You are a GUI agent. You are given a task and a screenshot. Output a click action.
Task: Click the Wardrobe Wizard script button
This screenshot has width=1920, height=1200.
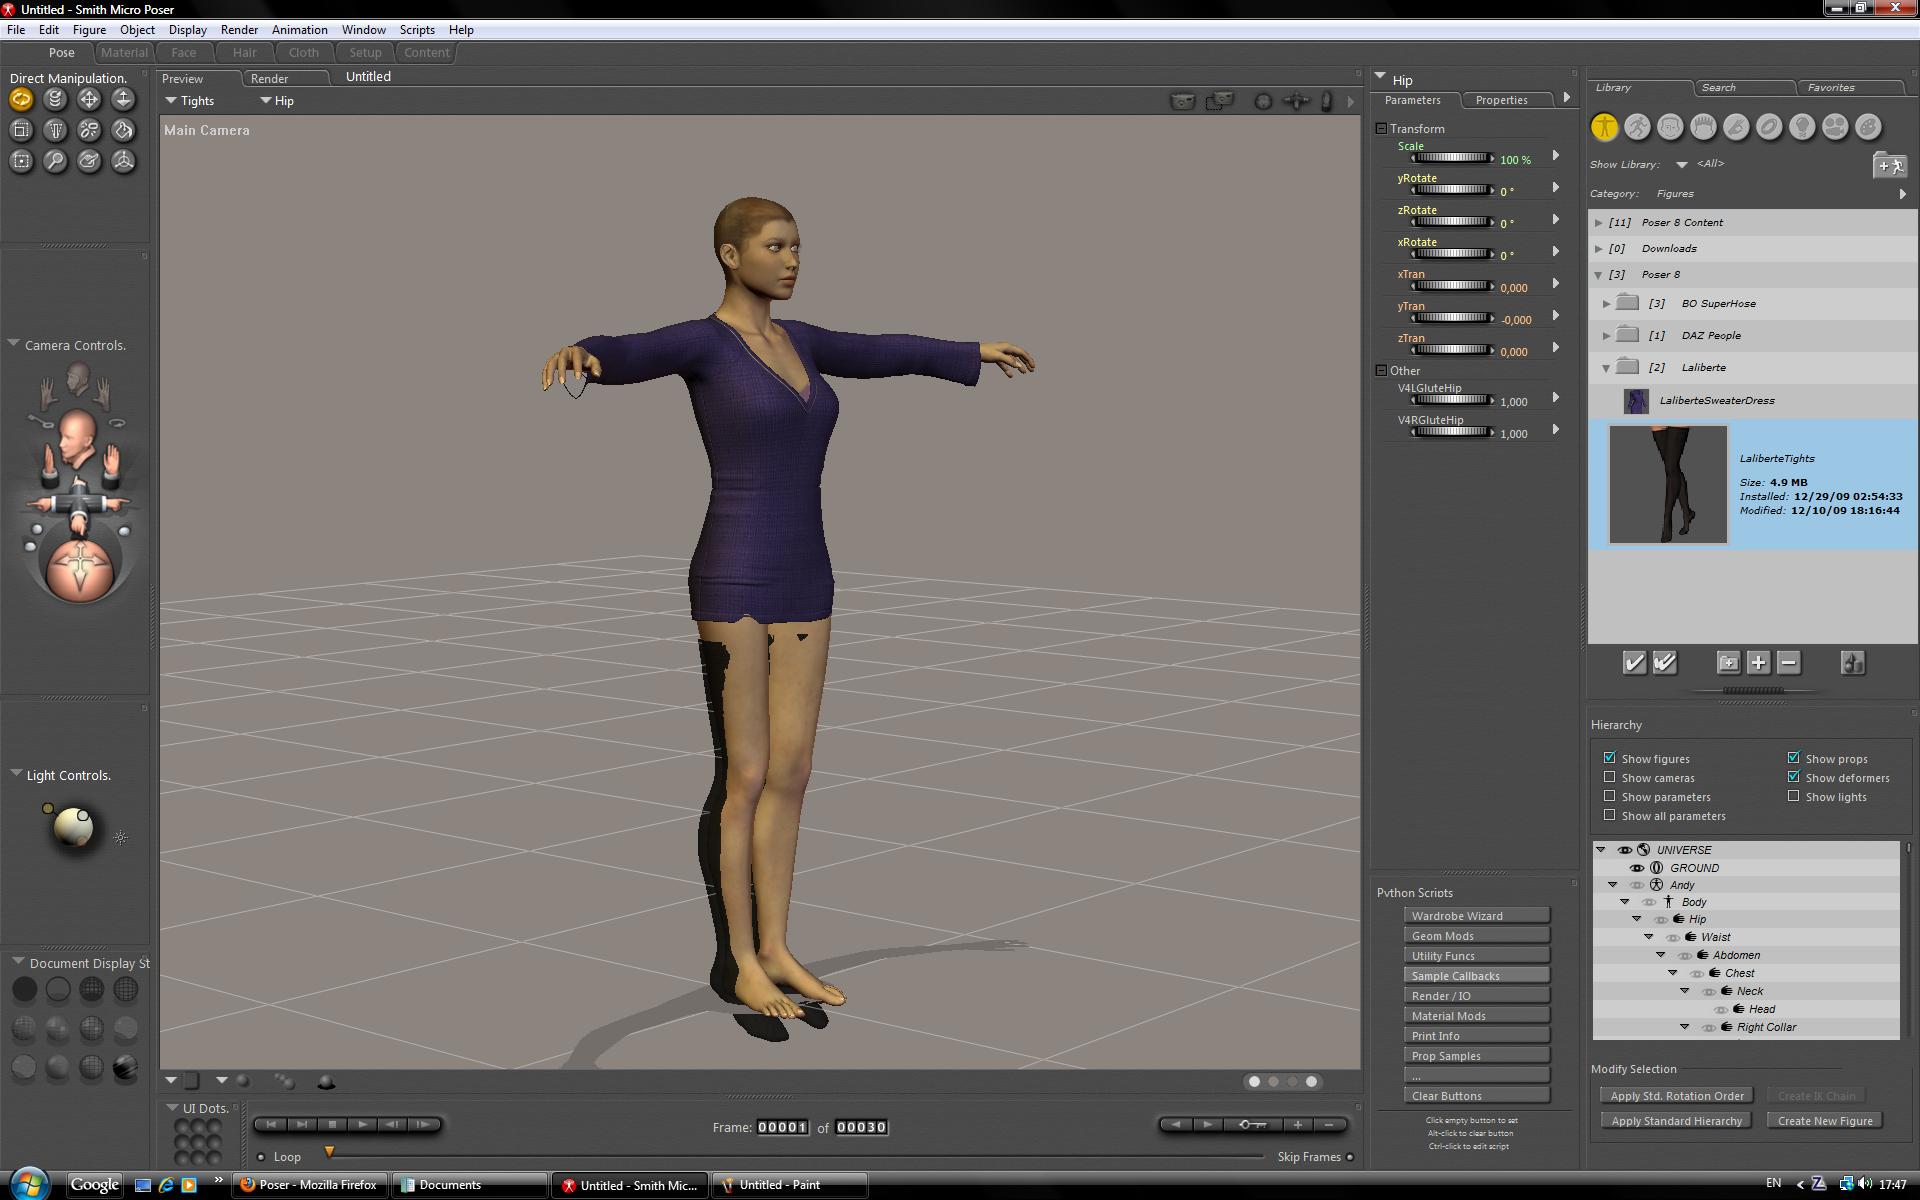tap(1476, 916)
